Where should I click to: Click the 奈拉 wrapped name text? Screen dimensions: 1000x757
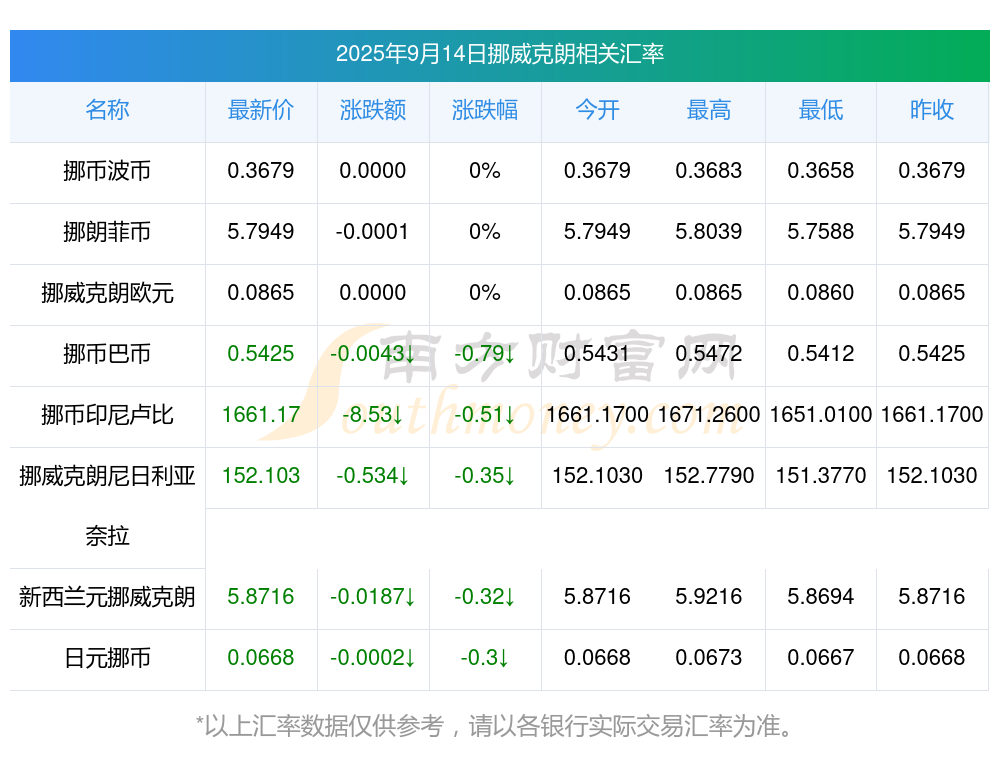pyautogui.click(x=107, y=536)
